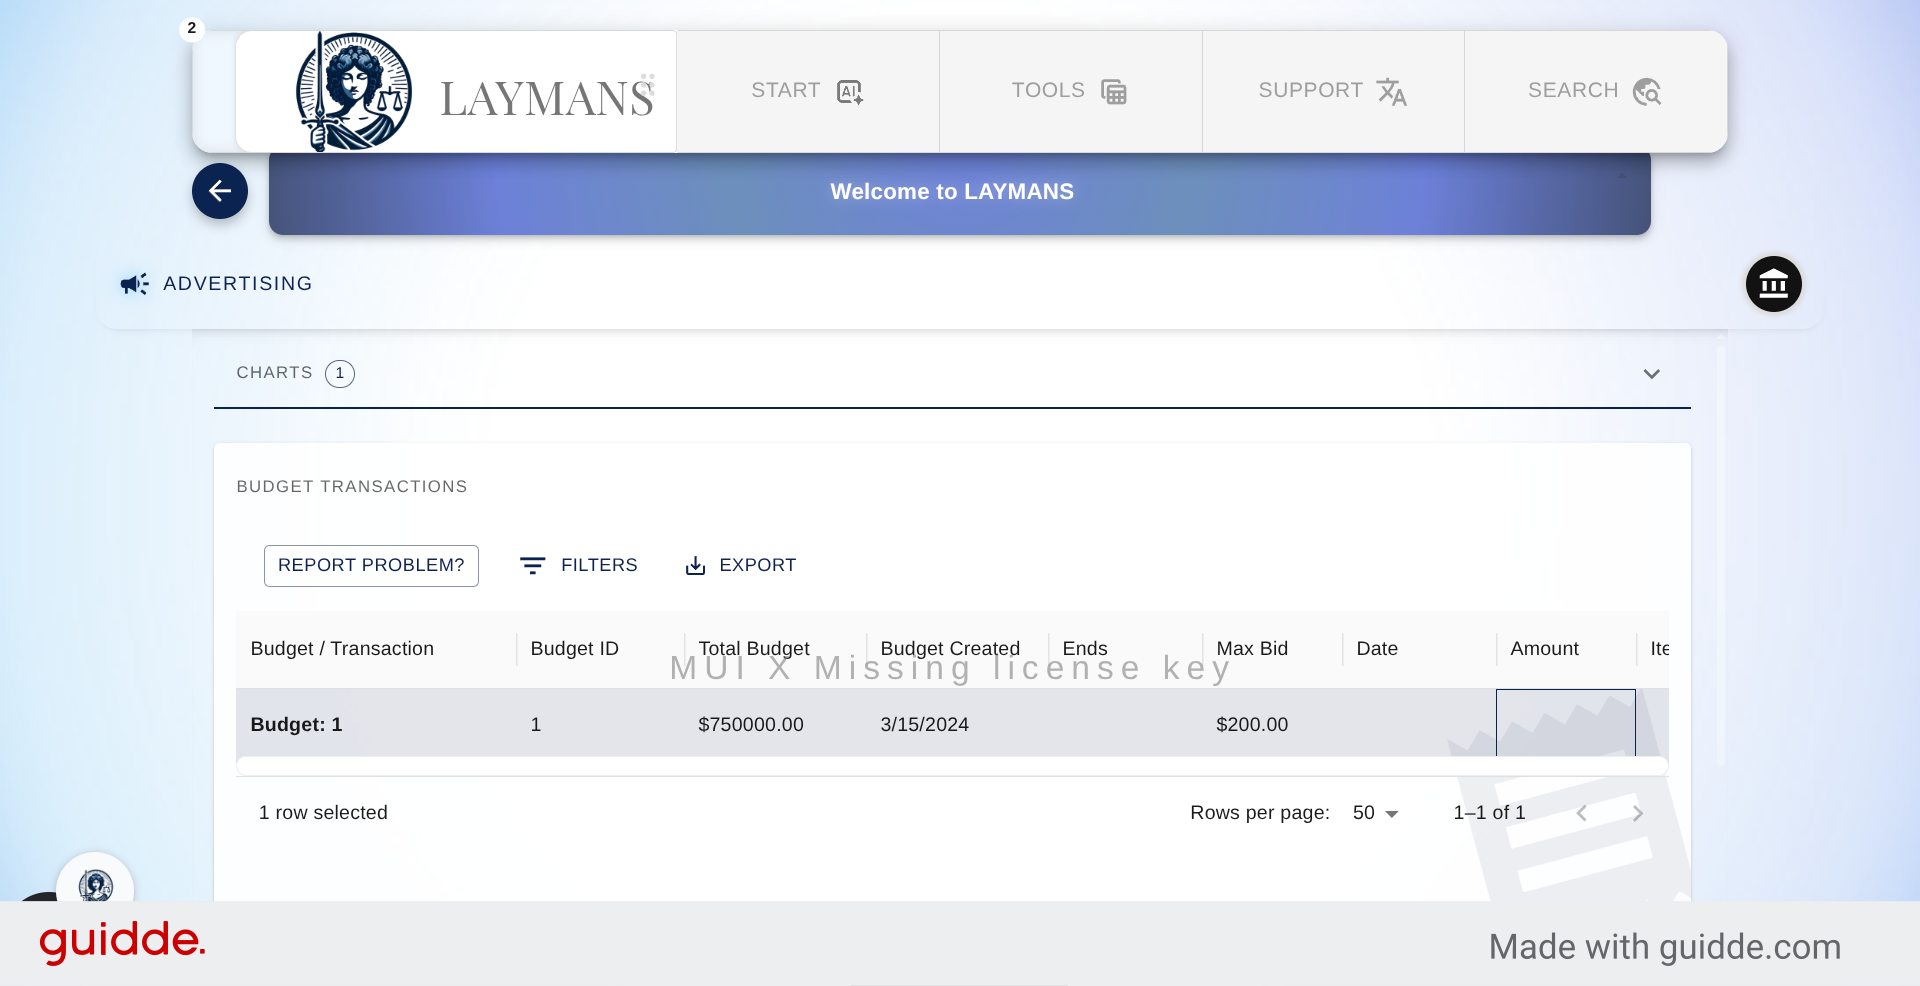Viewport: 1920px width, 986px height.
Task: Click the Export download icon
Action: click(x=695, y=566)
